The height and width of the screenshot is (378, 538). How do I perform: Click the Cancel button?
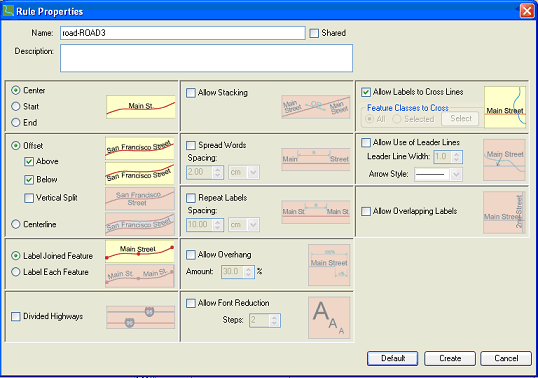click(506, 358)
